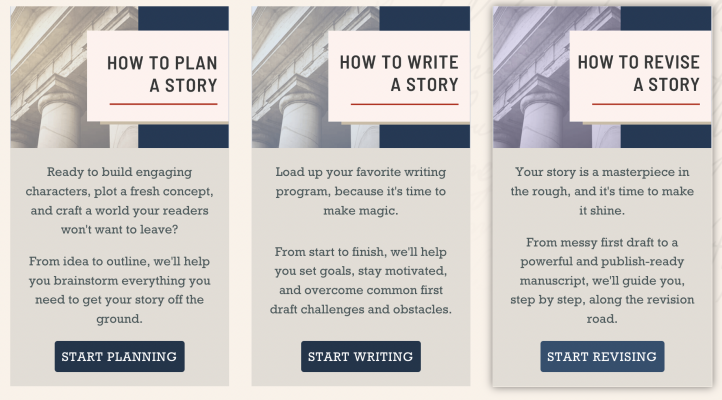
Task: Click the "Ready to build engaging characters" paragraph
Action: 120,200
